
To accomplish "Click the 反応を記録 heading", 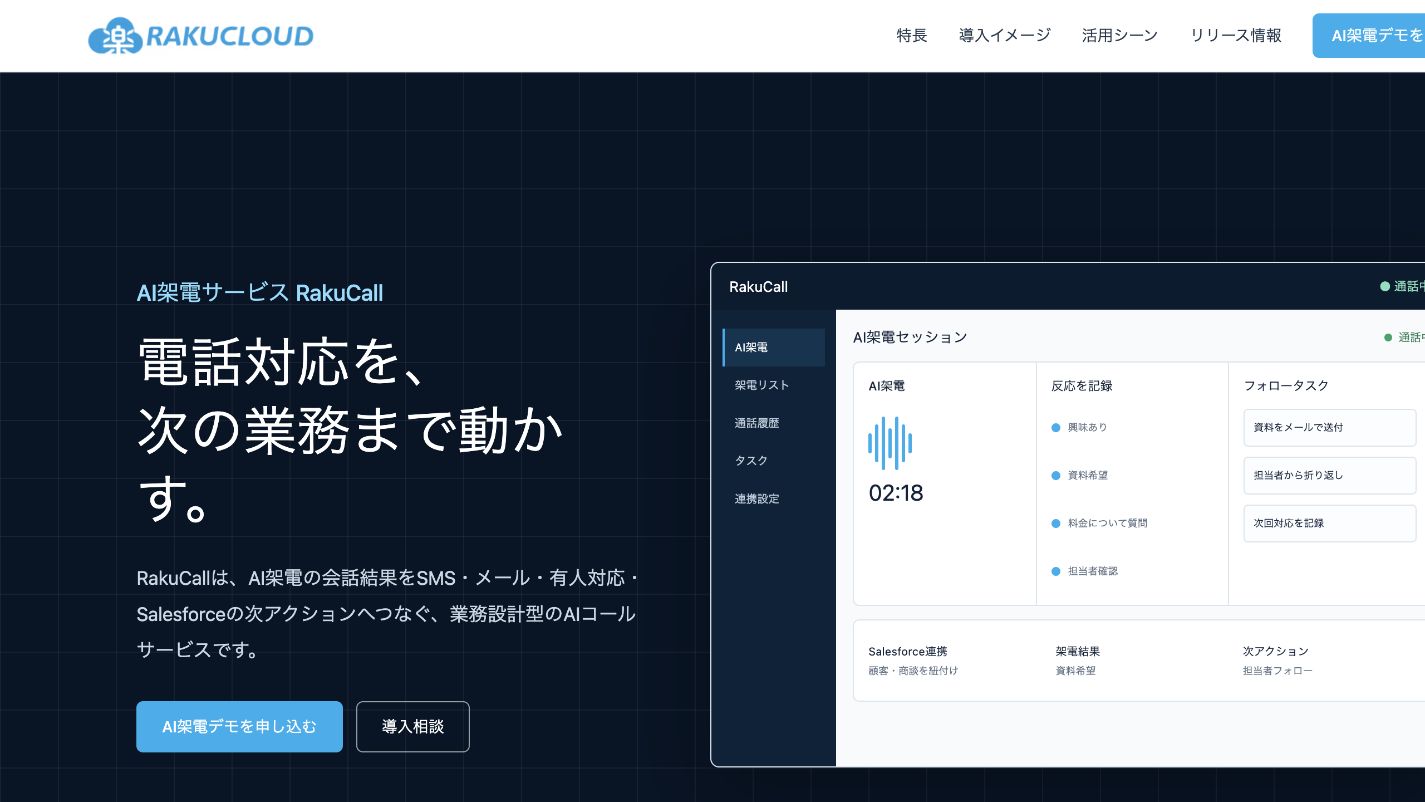I will pyautogui.click(x=1082, y=386).
